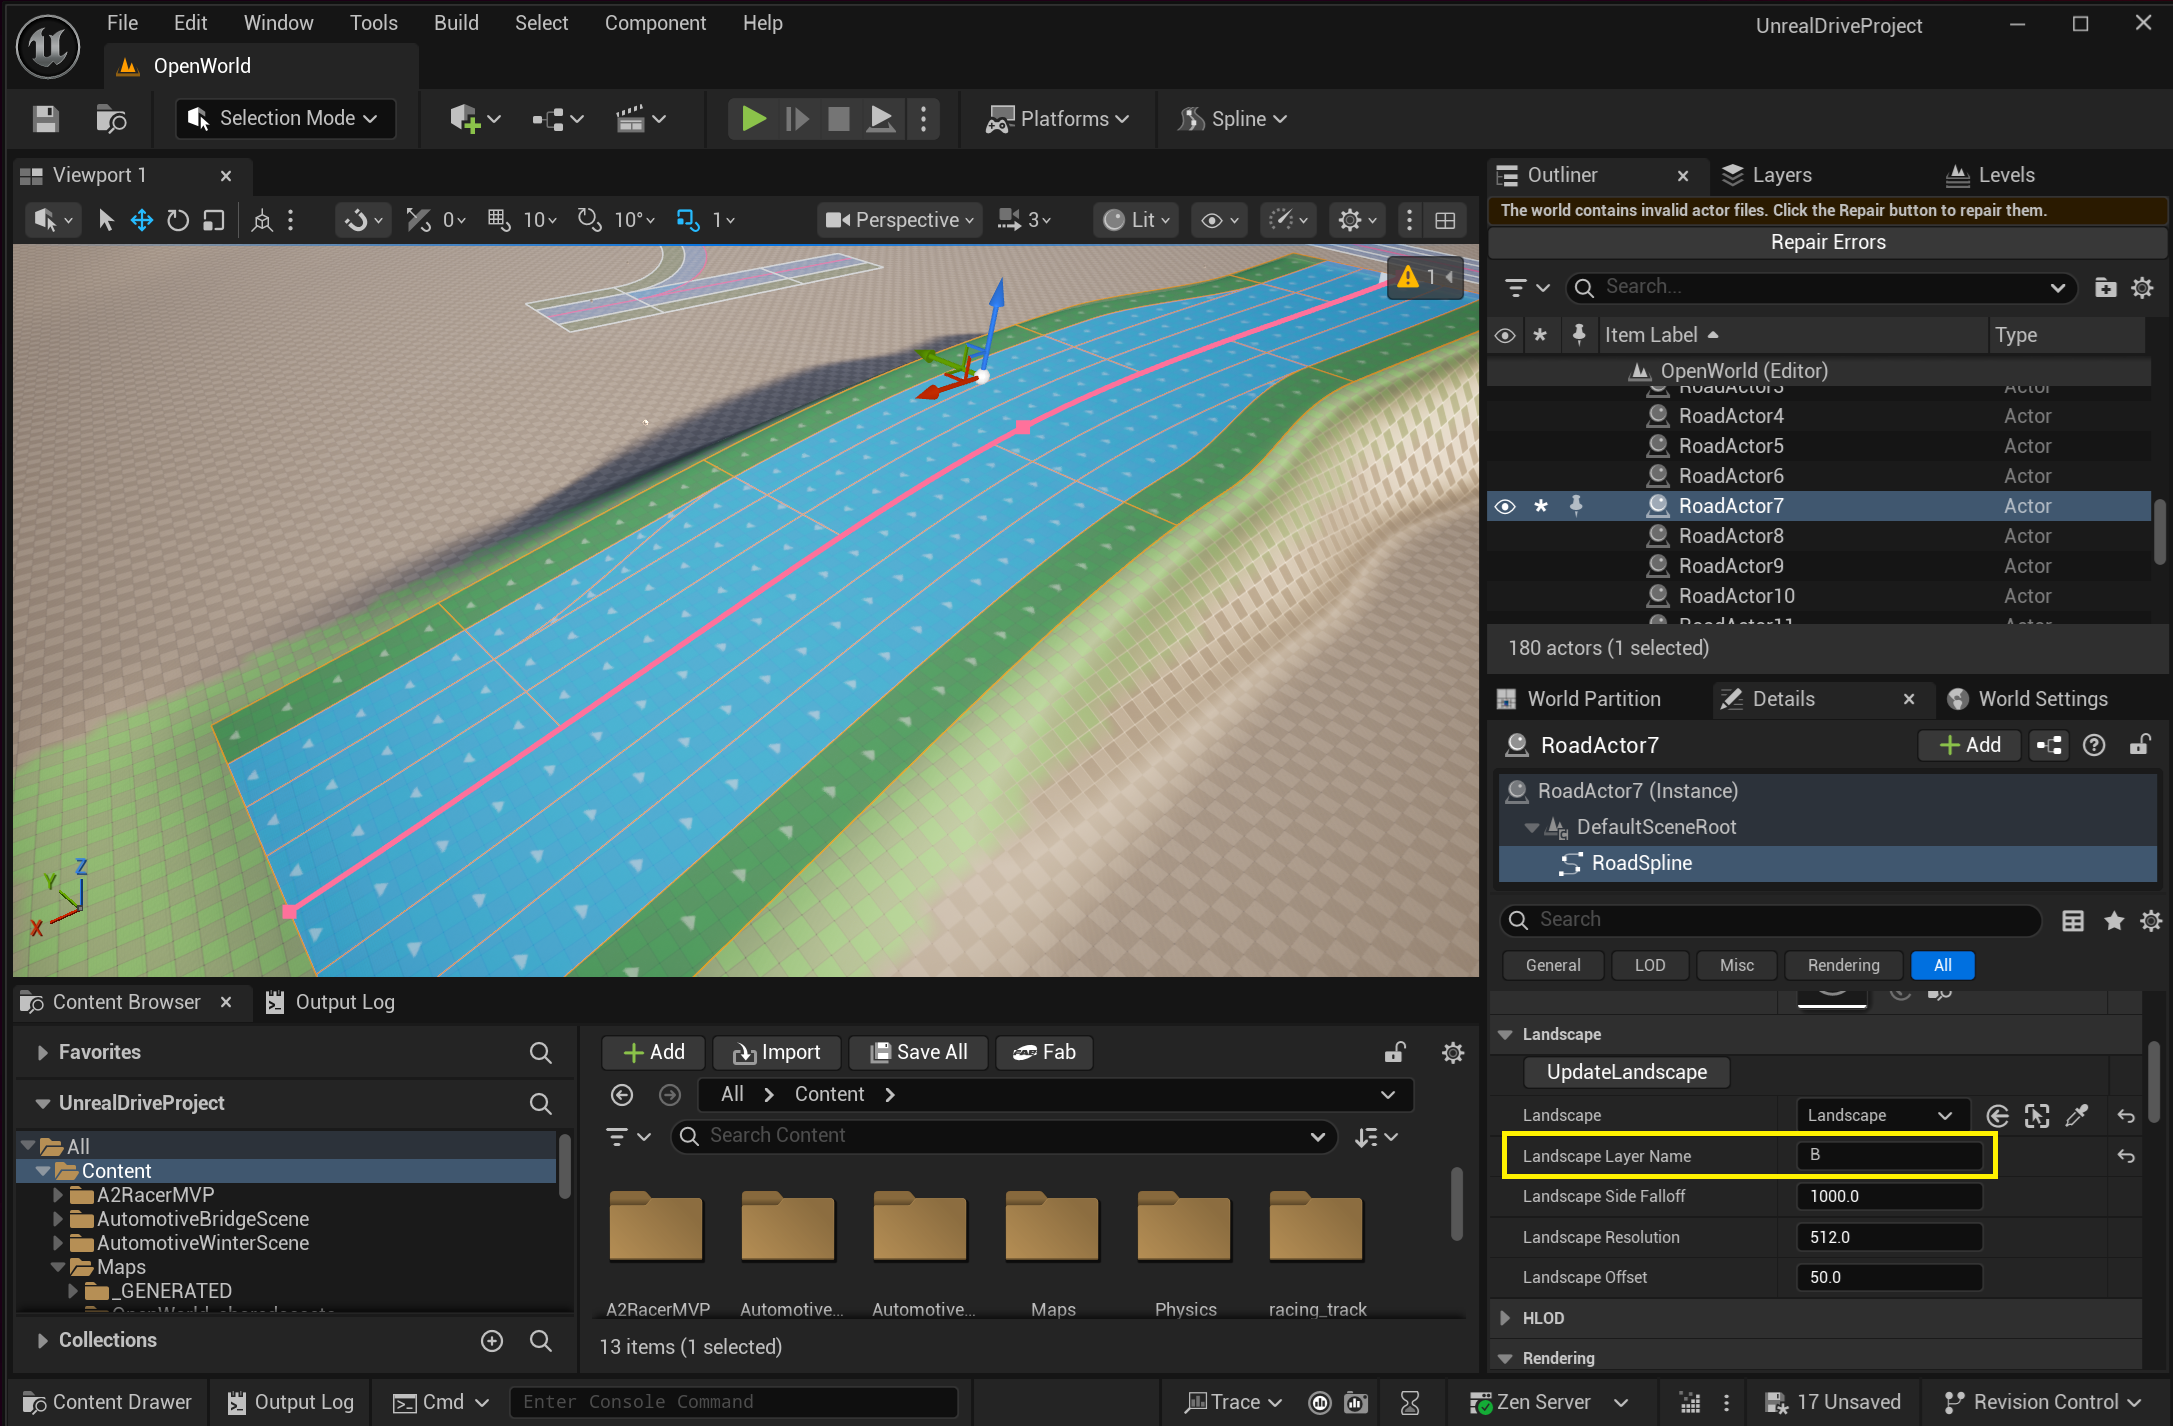Image resolution: width=2173 pixels, height=1426 pixels.
Task: Click the console command input field
Action: 735,1402
